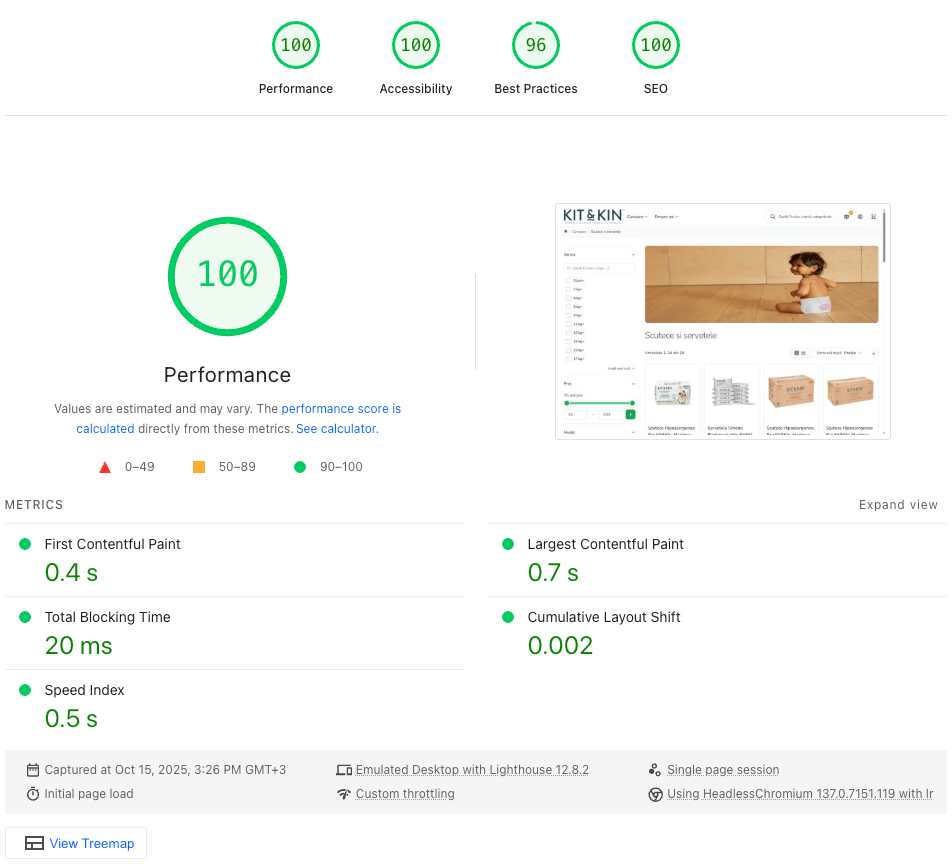Click the globe icon next to HeadlessChromium
Image resolution: width=952 pixels, height=866 pixels.
click(x=657, y=794)
